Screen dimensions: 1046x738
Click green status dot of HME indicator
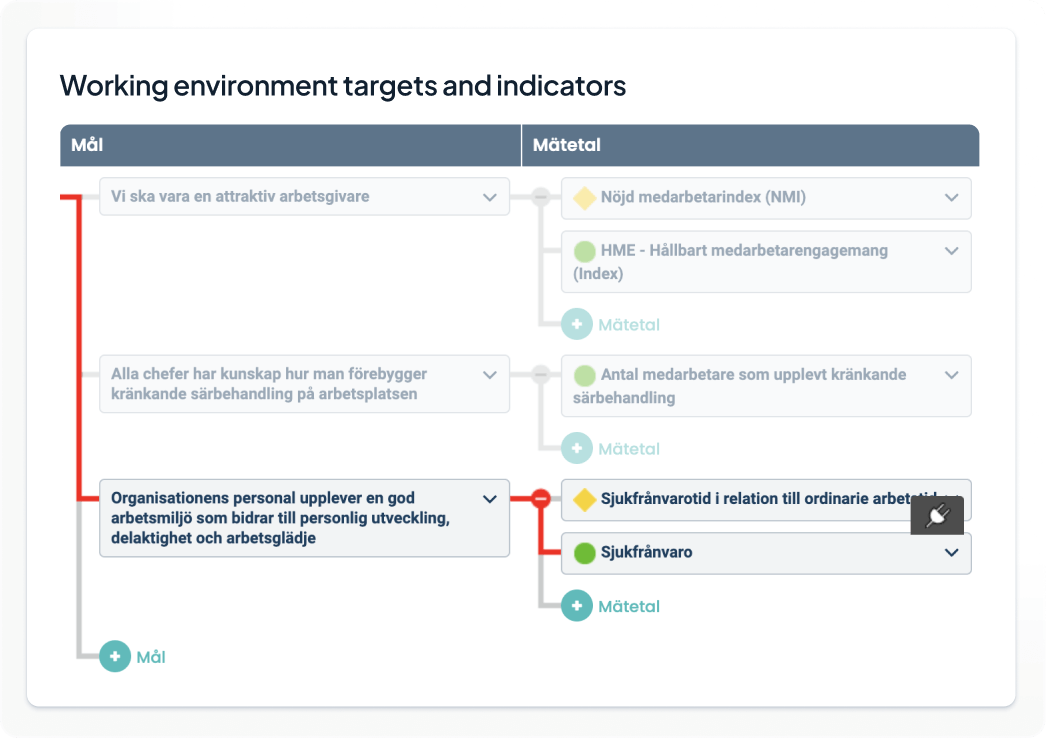[x=584, y=251]
